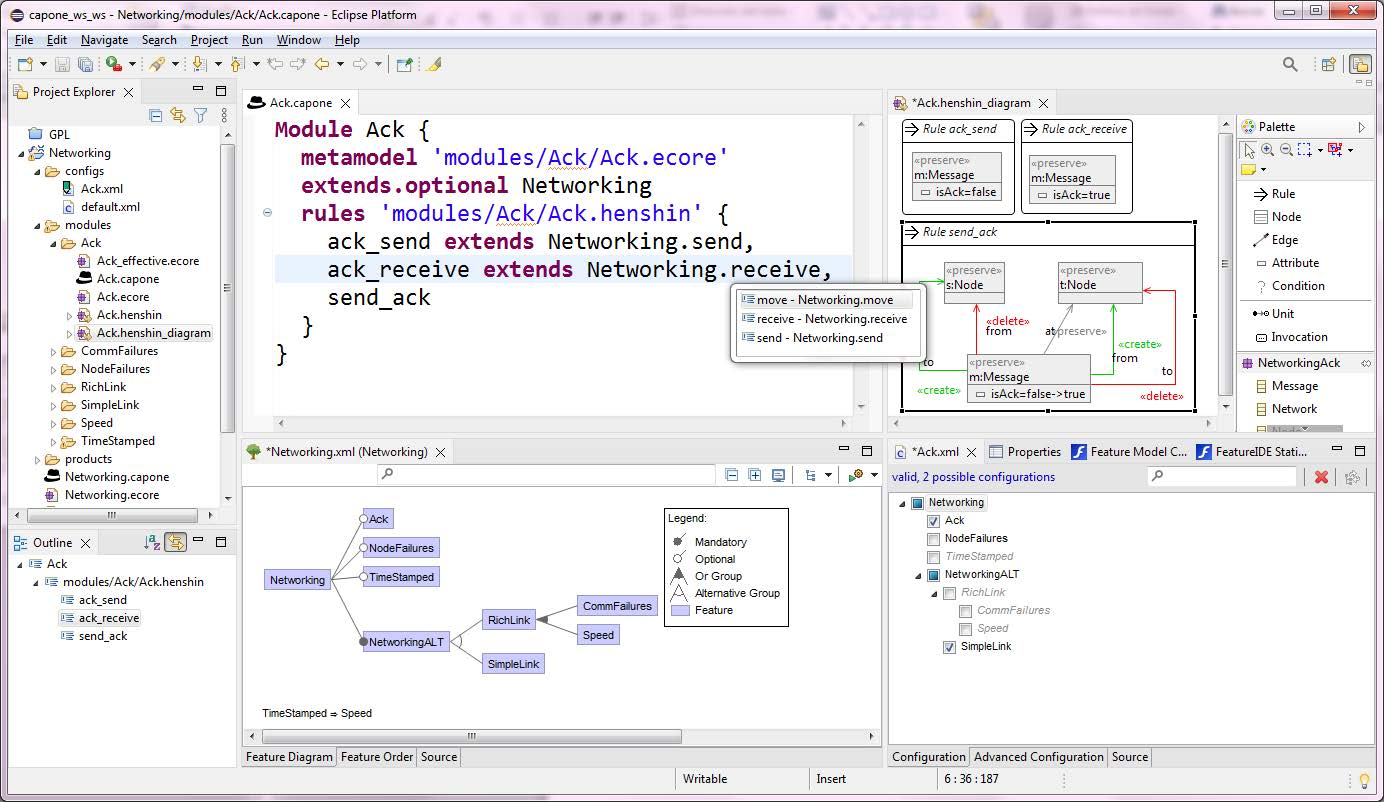Click the configuration search input field

[1222, 477]
